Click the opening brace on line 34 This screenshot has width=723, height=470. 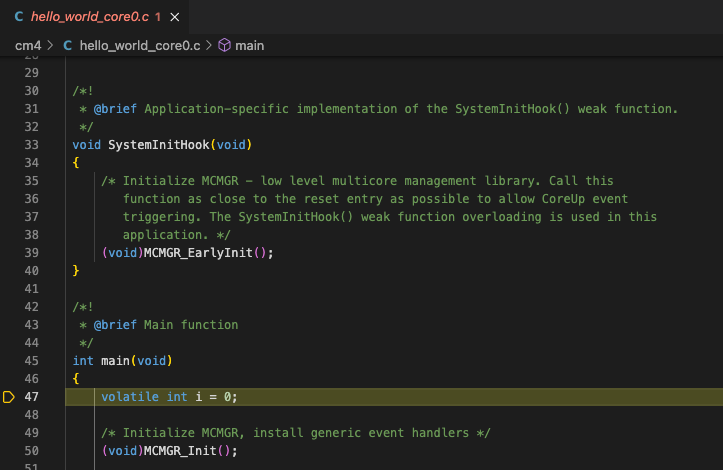(76, 163)
